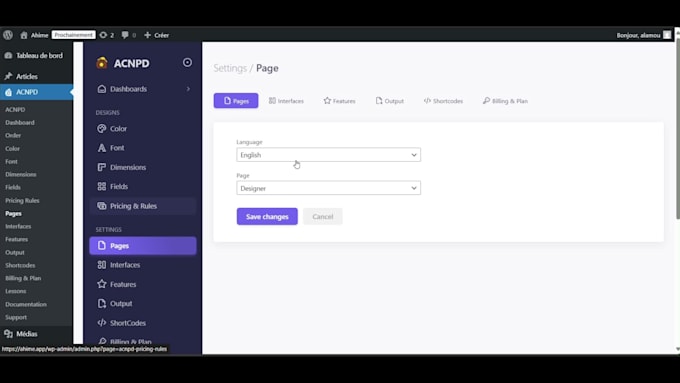Screen dimensions: 680x383
Task: Click the Cancel button
Action: point(323,216)
